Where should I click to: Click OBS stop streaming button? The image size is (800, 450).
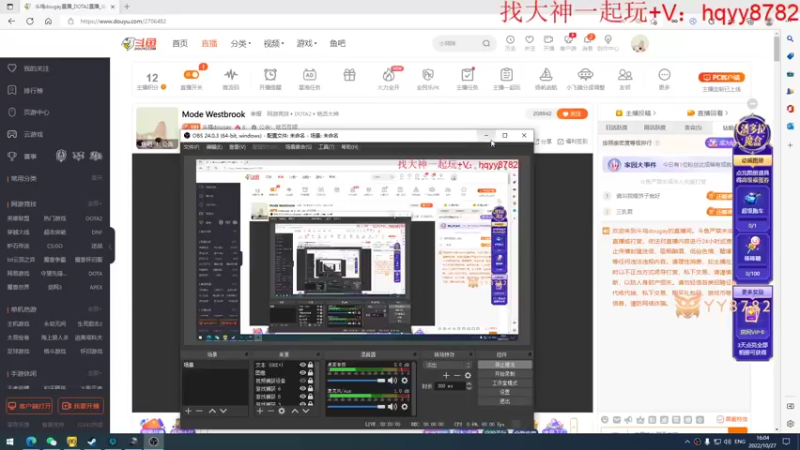click(505, 365)
